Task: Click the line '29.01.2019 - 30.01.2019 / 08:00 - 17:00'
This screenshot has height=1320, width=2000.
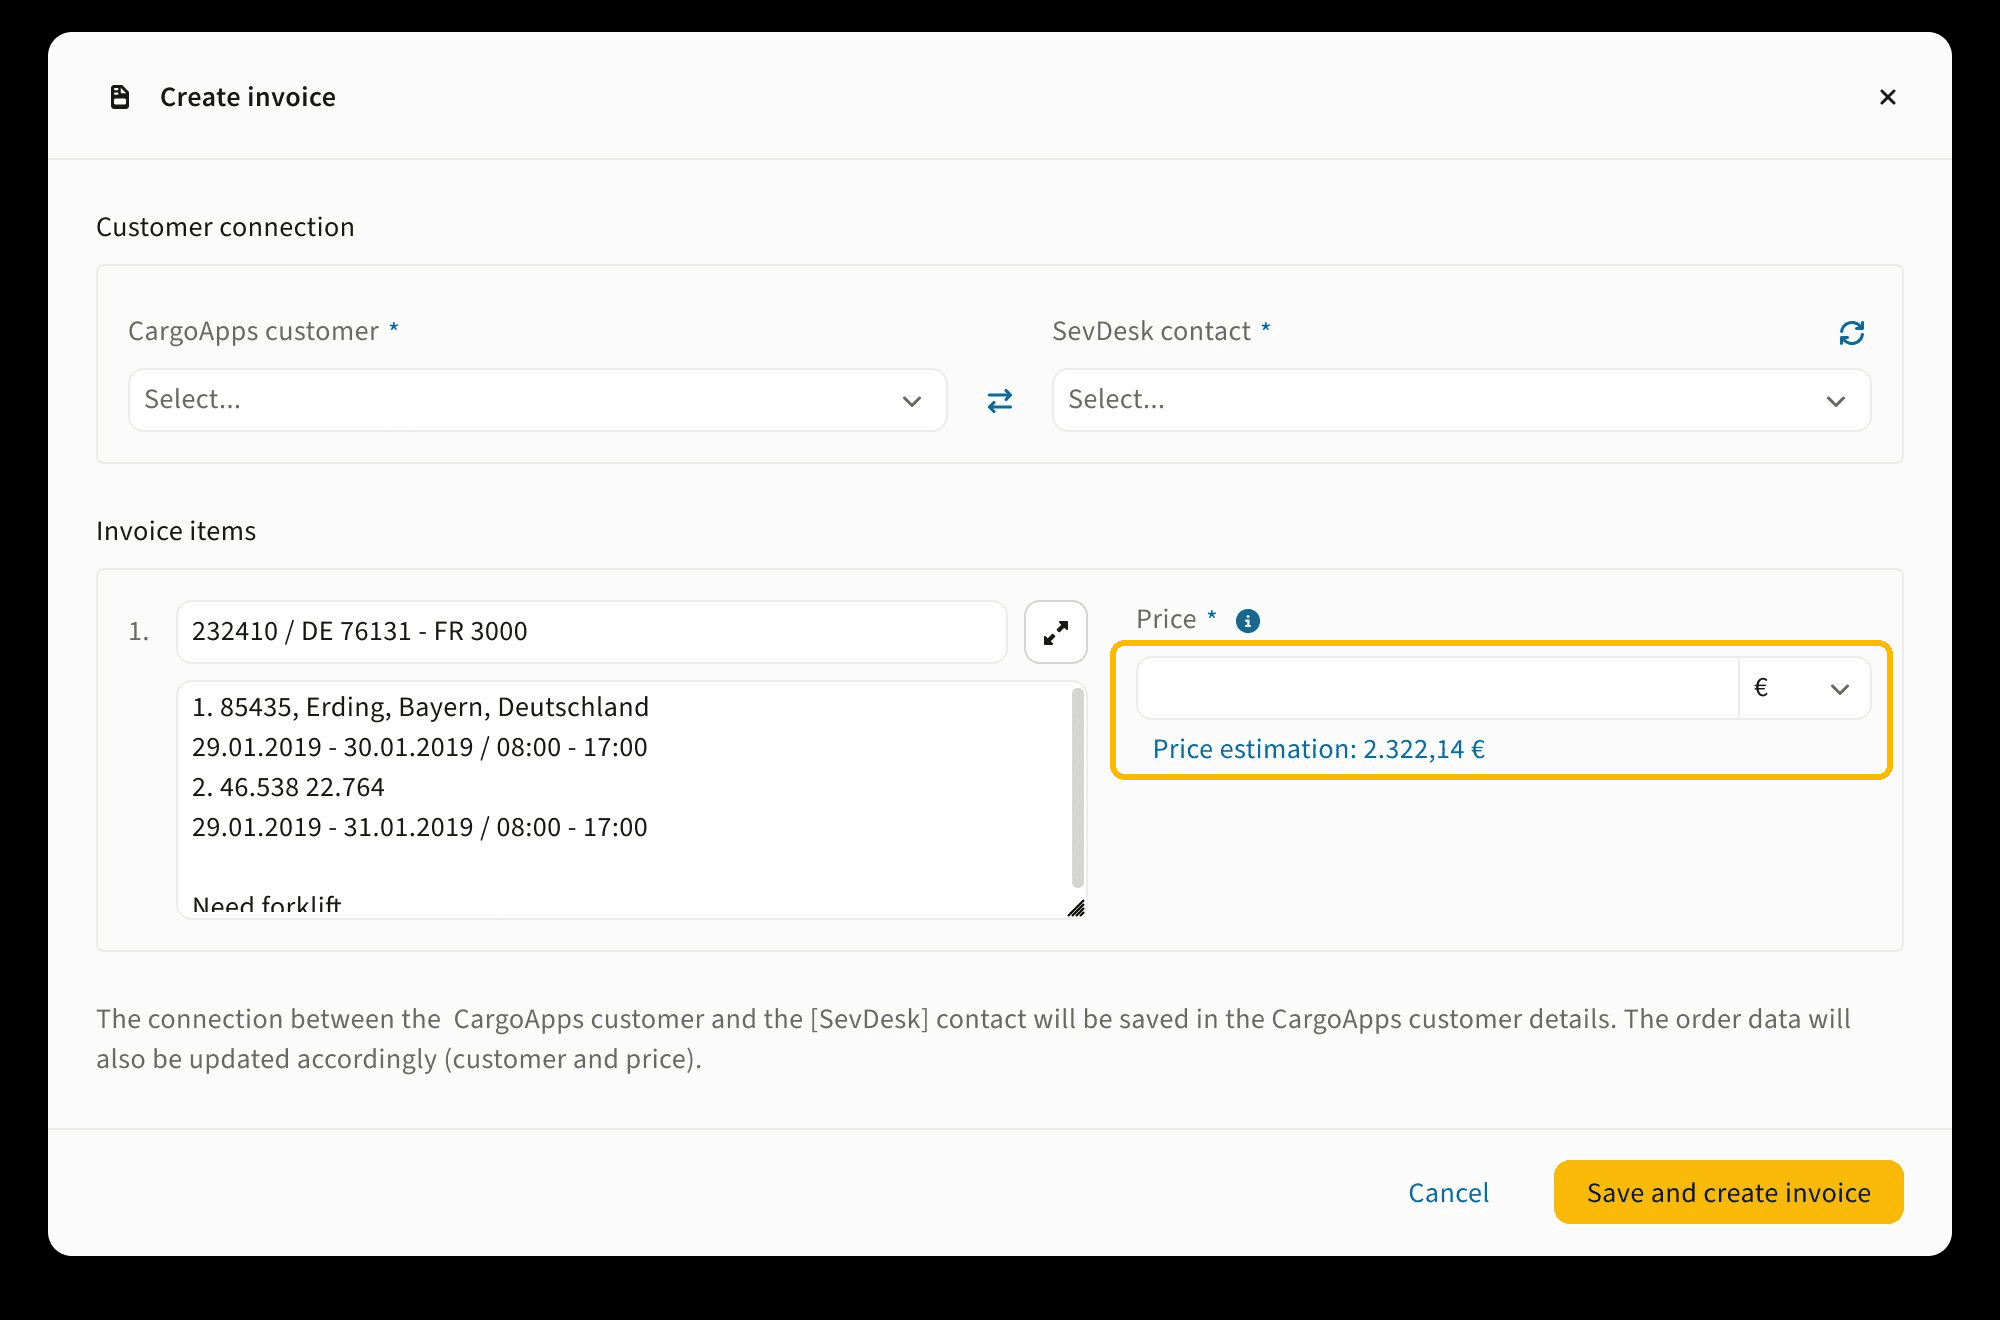Action: 420,747
